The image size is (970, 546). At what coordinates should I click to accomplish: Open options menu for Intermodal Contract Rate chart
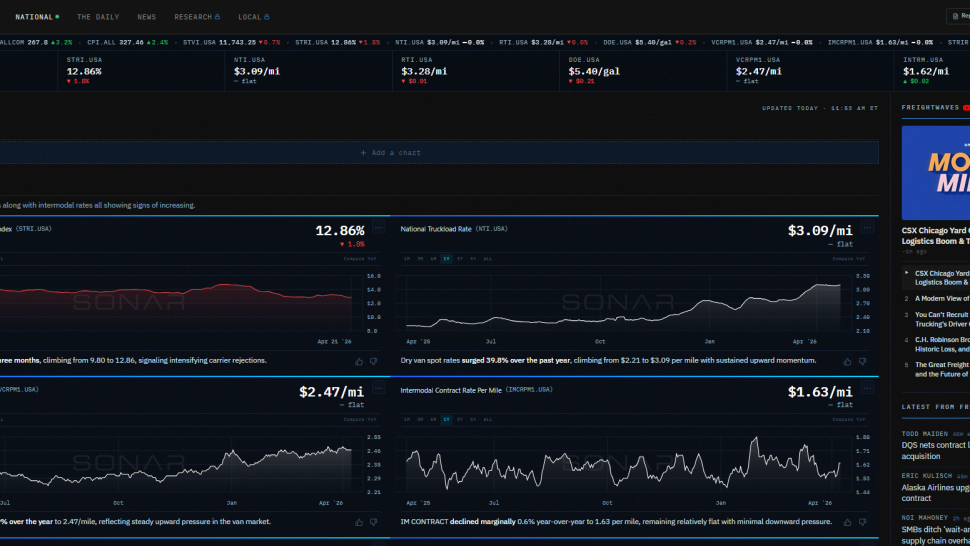tap(867, 388)
